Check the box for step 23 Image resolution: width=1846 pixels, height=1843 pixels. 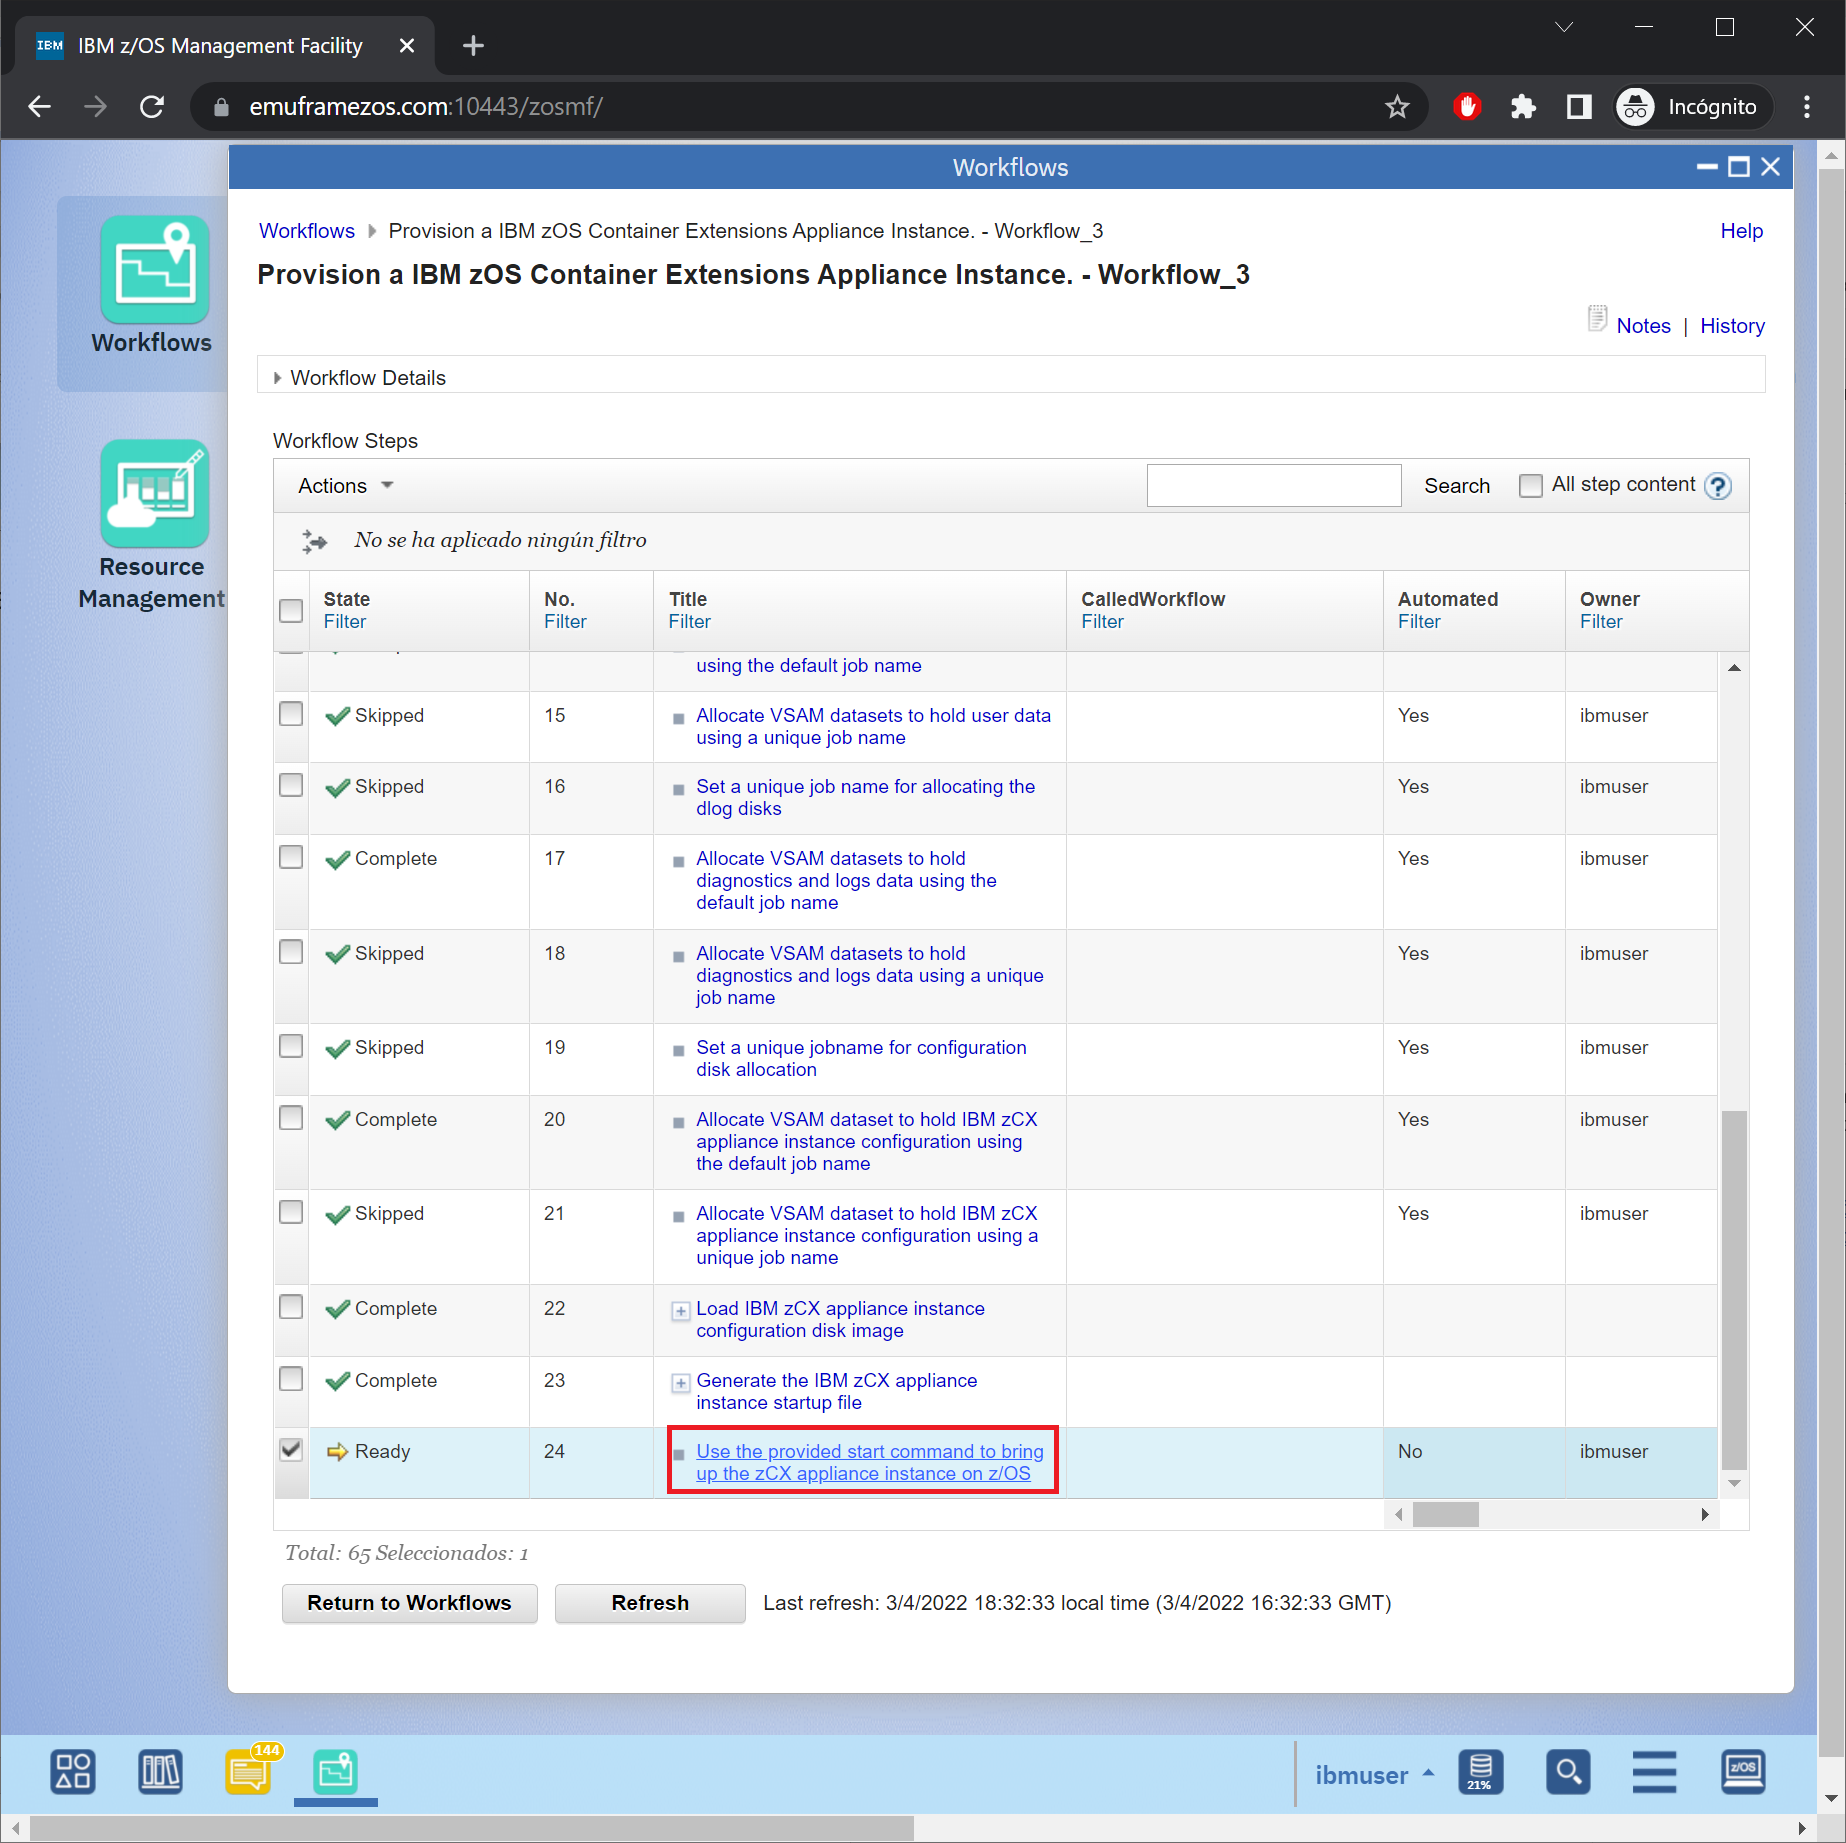tap(291, 1379)
